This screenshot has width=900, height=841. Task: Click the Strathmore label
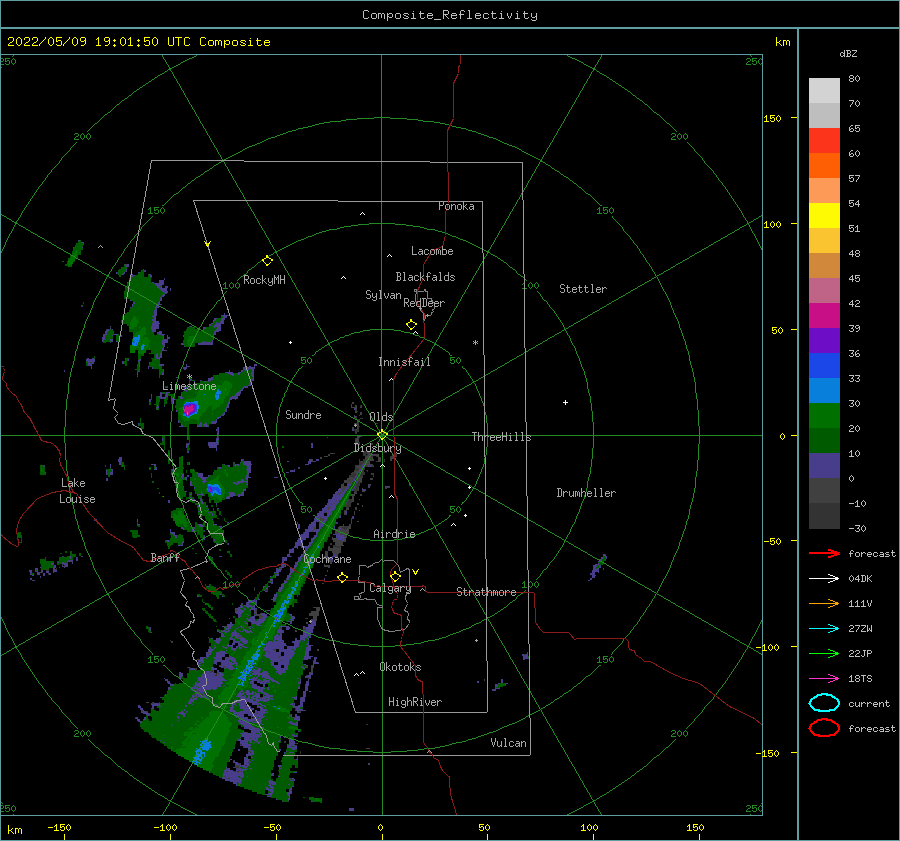[x=486, y=592]
